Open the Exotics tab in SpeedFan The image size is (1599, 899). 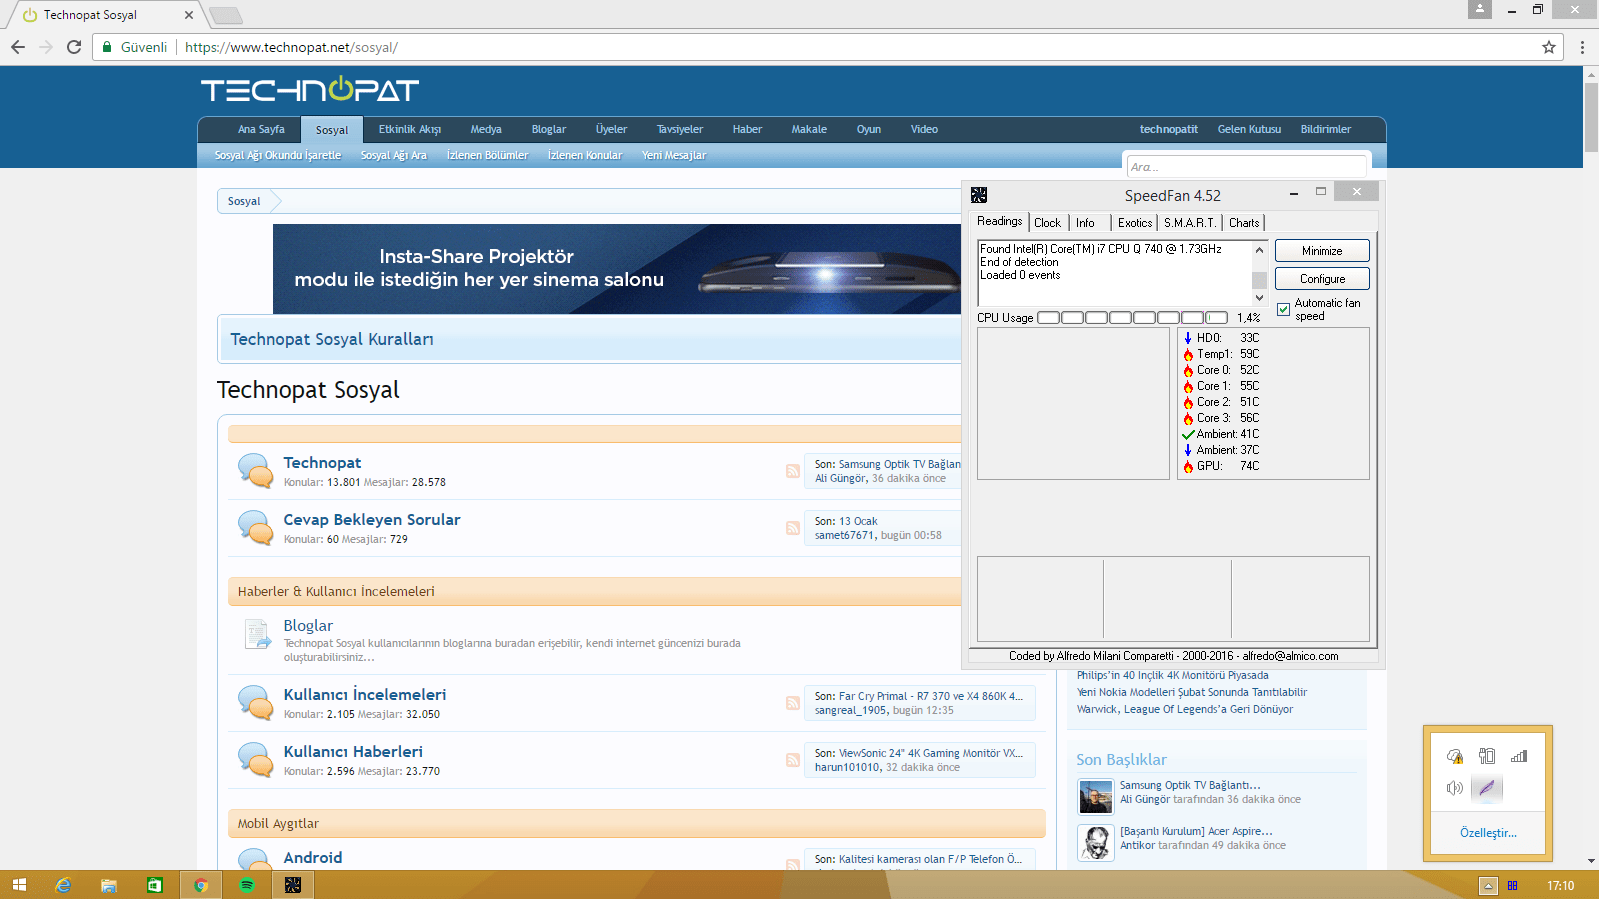tap(1135, 223)
